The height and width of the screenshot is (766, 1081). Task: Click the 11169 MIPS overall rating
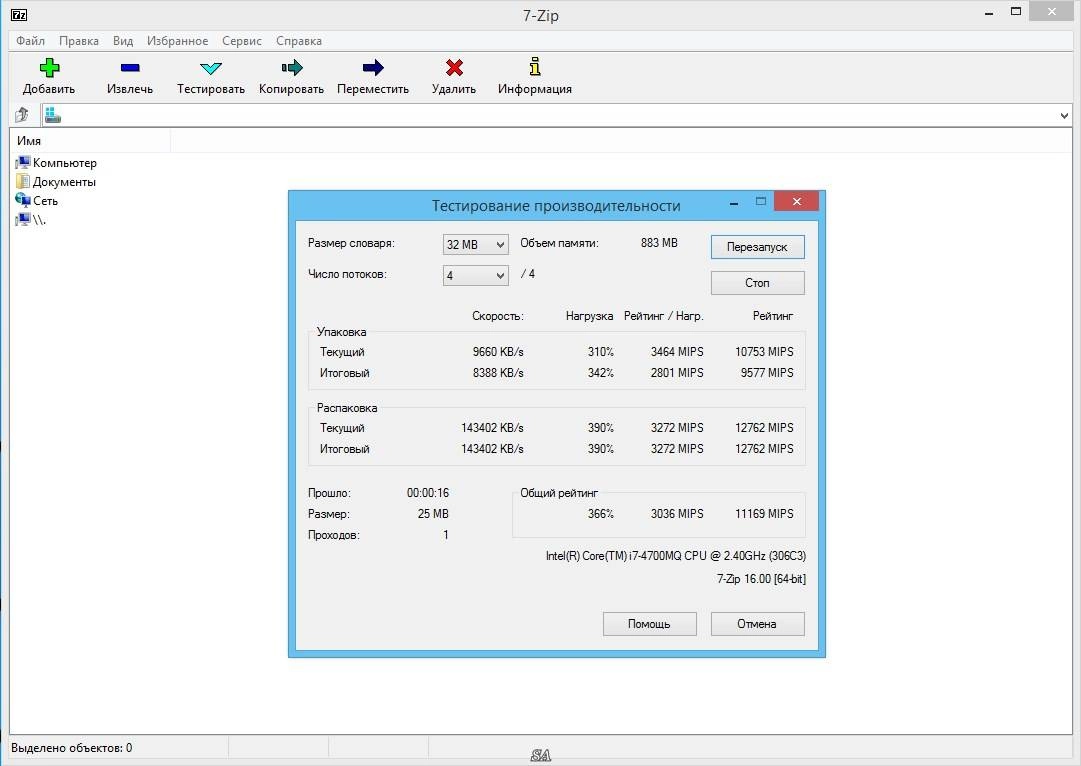click(x=764, y=514)
